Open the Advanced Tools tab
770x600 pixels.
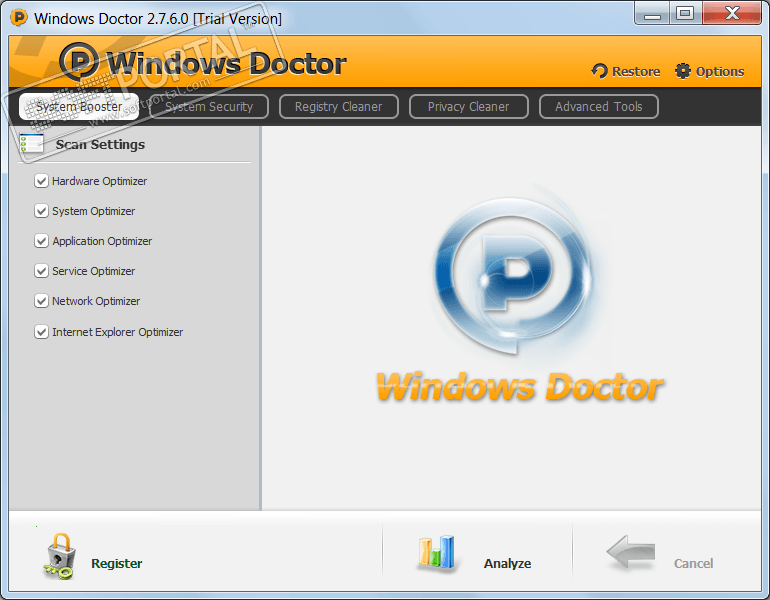coord(599,107)
